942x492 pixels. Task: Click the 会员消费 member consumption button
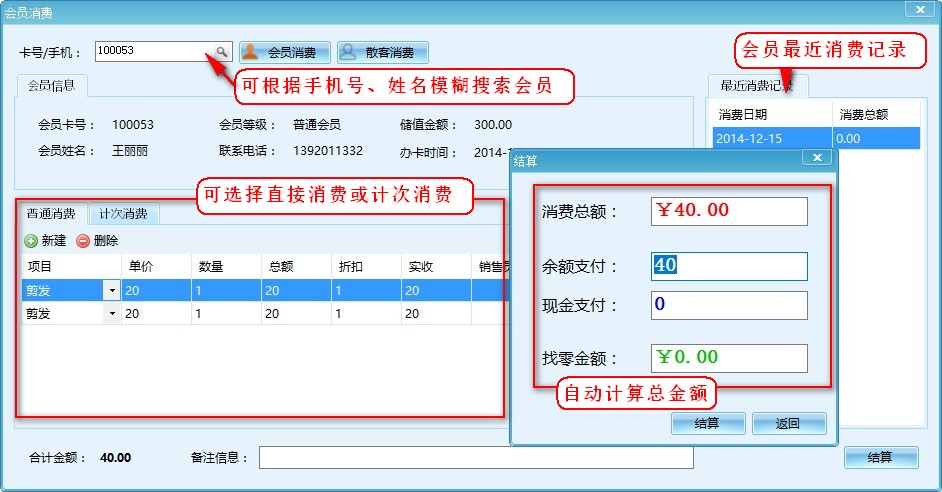click(284, 52)
